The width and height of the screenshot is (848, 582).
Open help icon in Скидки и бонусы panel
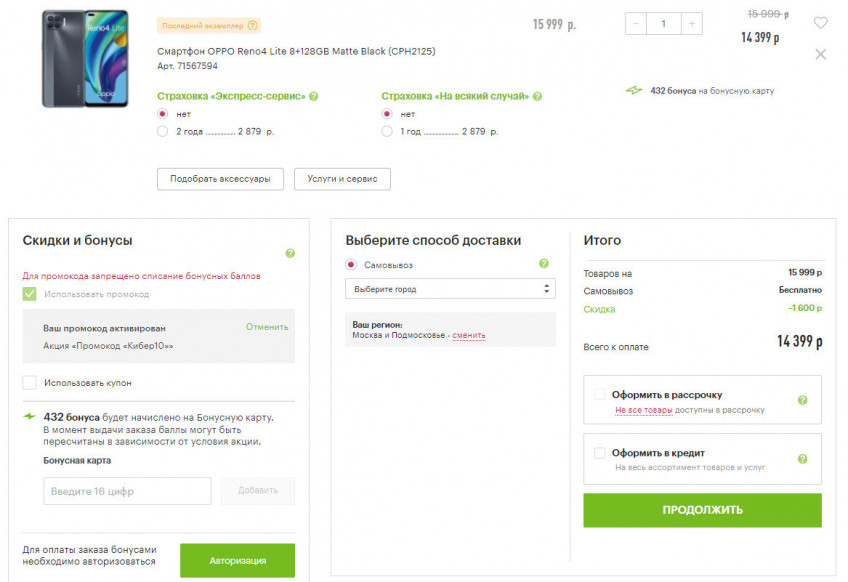click(x=290, y=254)
